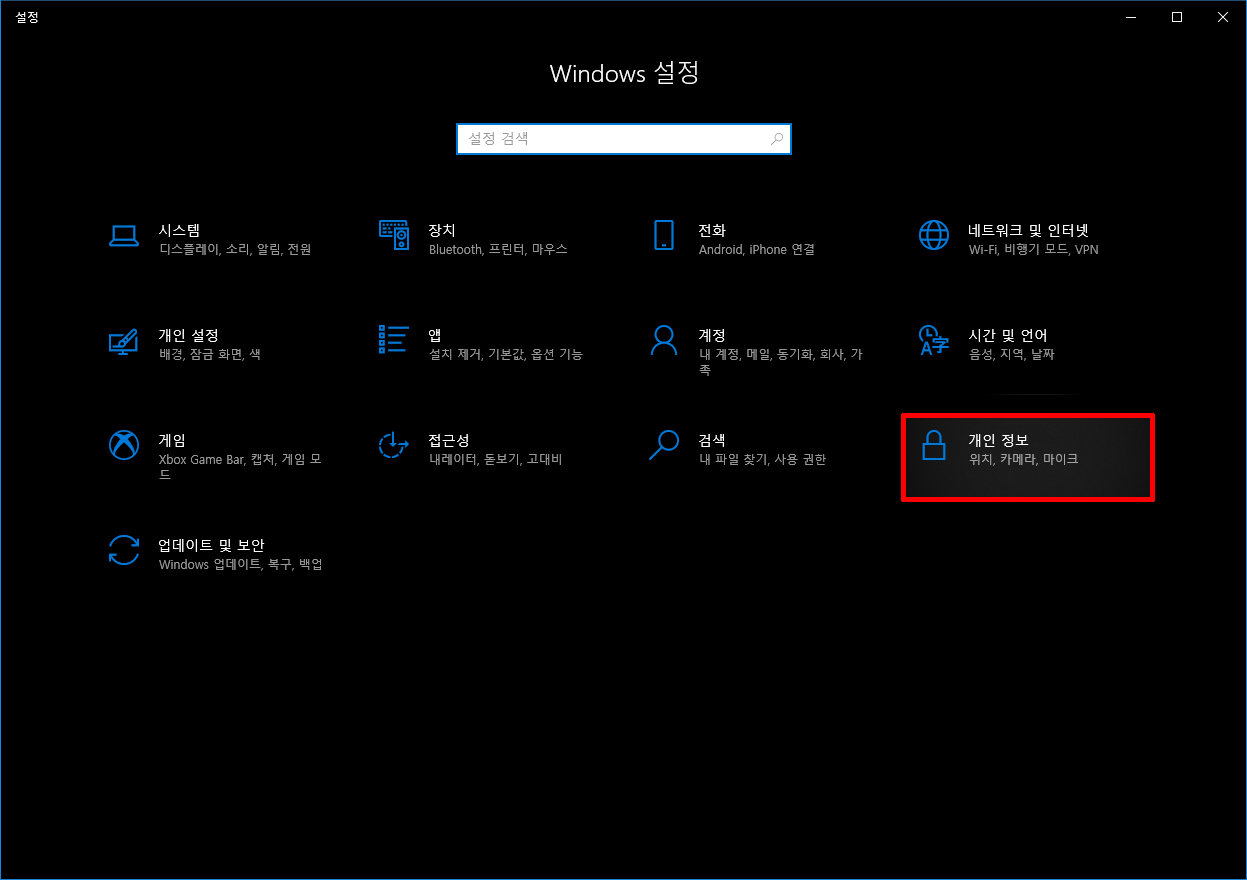Image resolution: width=1247 pixels, height=880 pixels.
Task: Close the 설정 window
Action: click(1223, 17)
